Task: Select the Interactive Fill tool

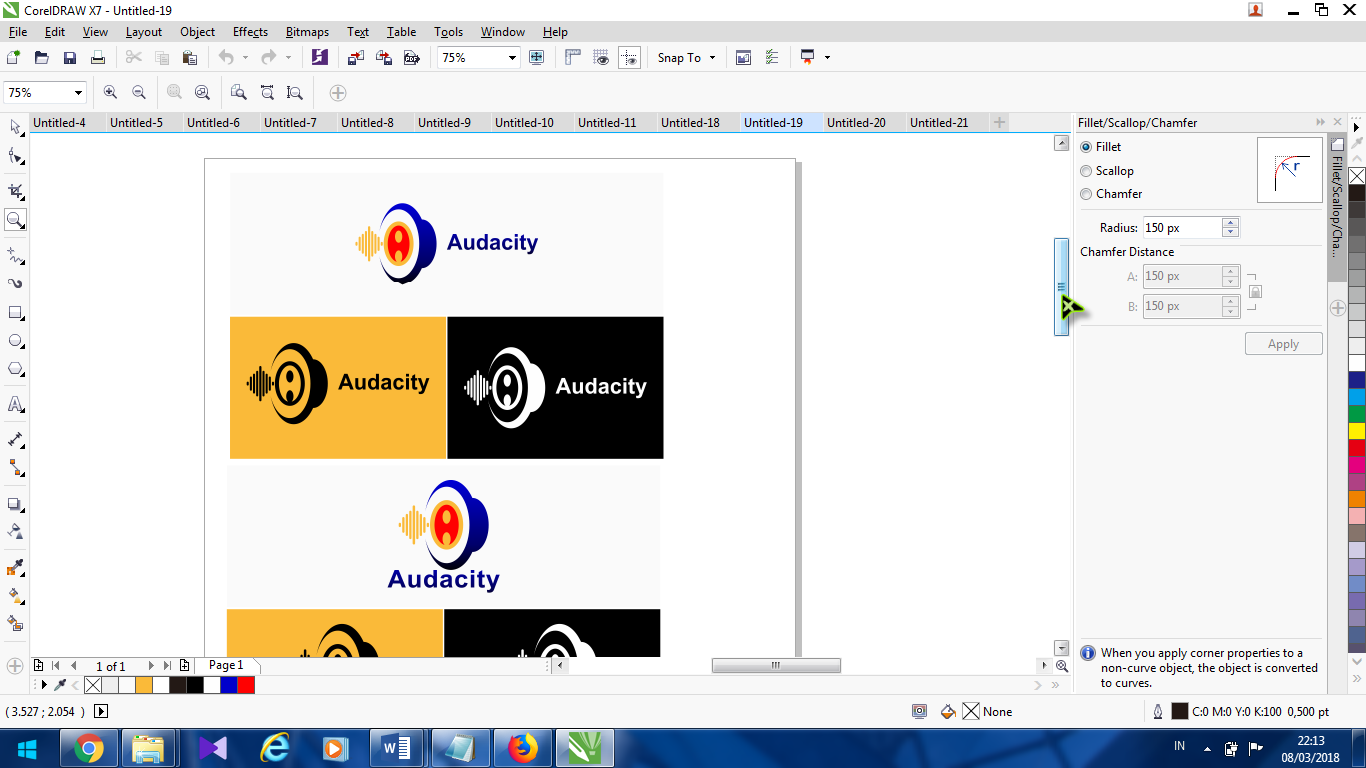Action: point(16,596)
